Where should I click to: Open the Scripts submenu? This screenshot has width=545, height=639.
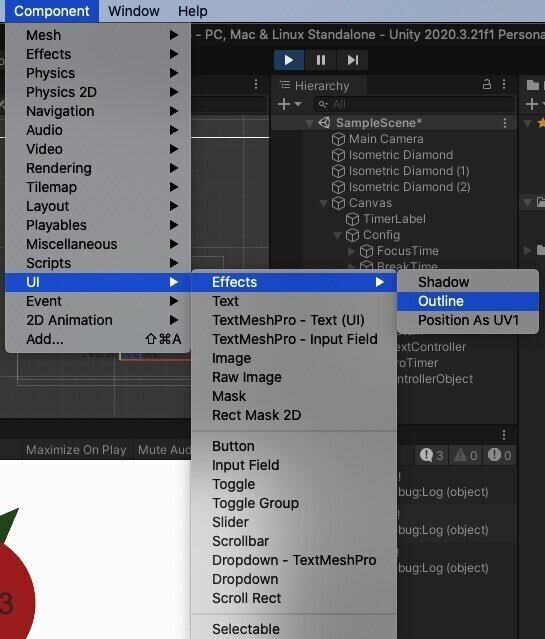98,263
